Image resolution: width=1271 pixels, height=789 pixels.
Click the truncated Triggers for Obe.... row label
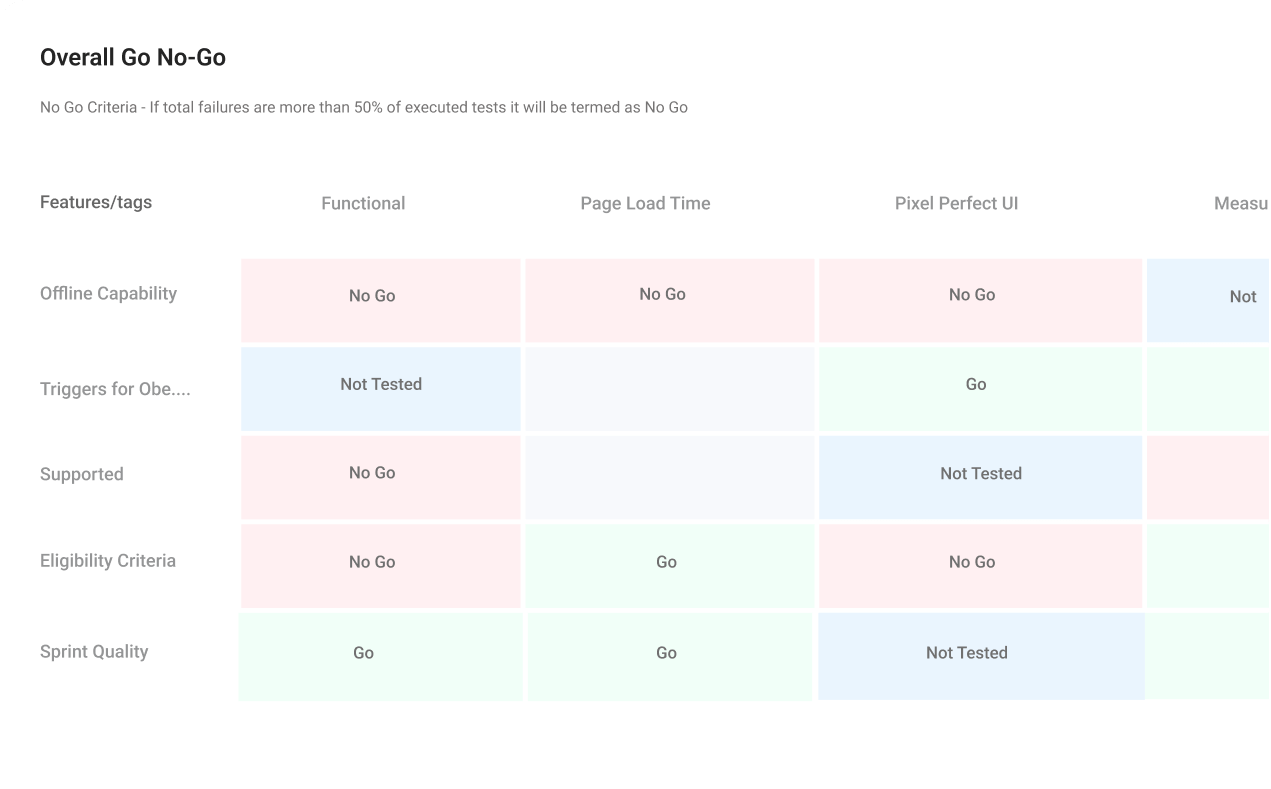pyautogui.click(x=115, y=389)
